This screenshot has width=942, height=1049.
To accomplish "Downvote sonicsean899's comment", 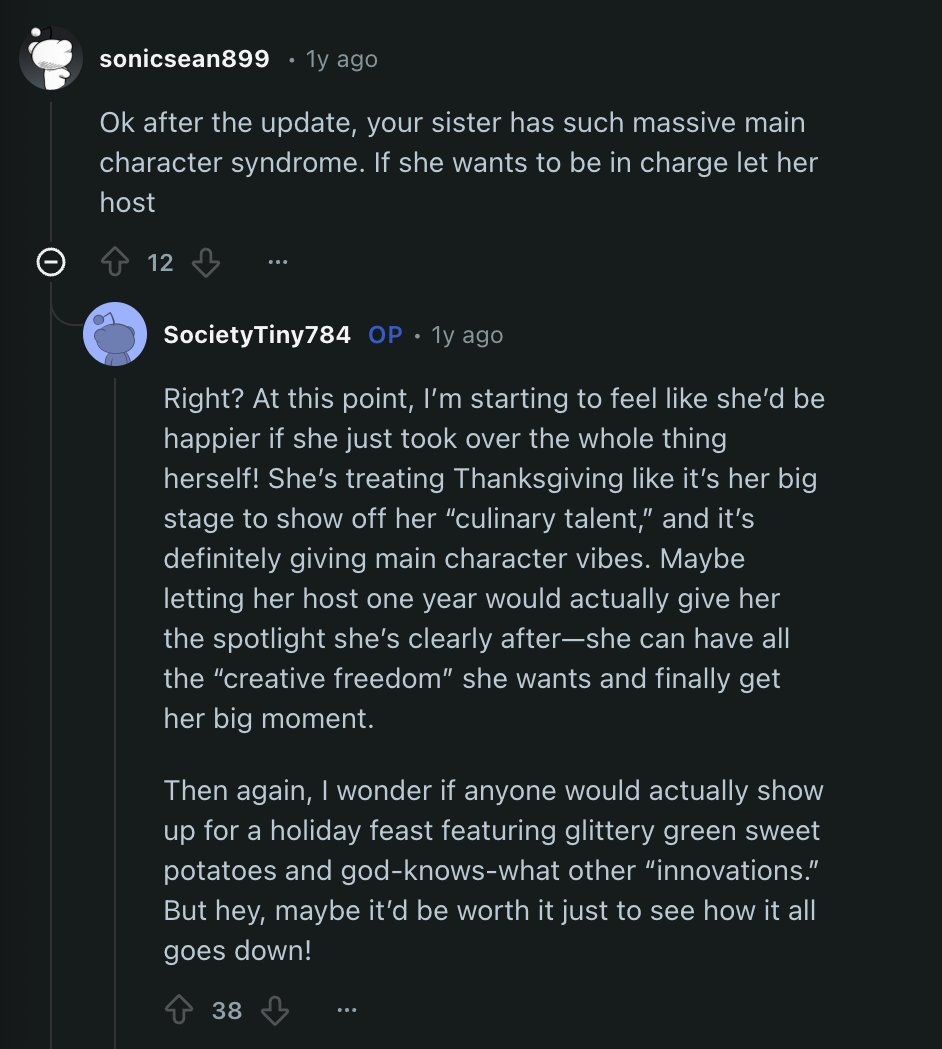I will click(x=205, y=263).
